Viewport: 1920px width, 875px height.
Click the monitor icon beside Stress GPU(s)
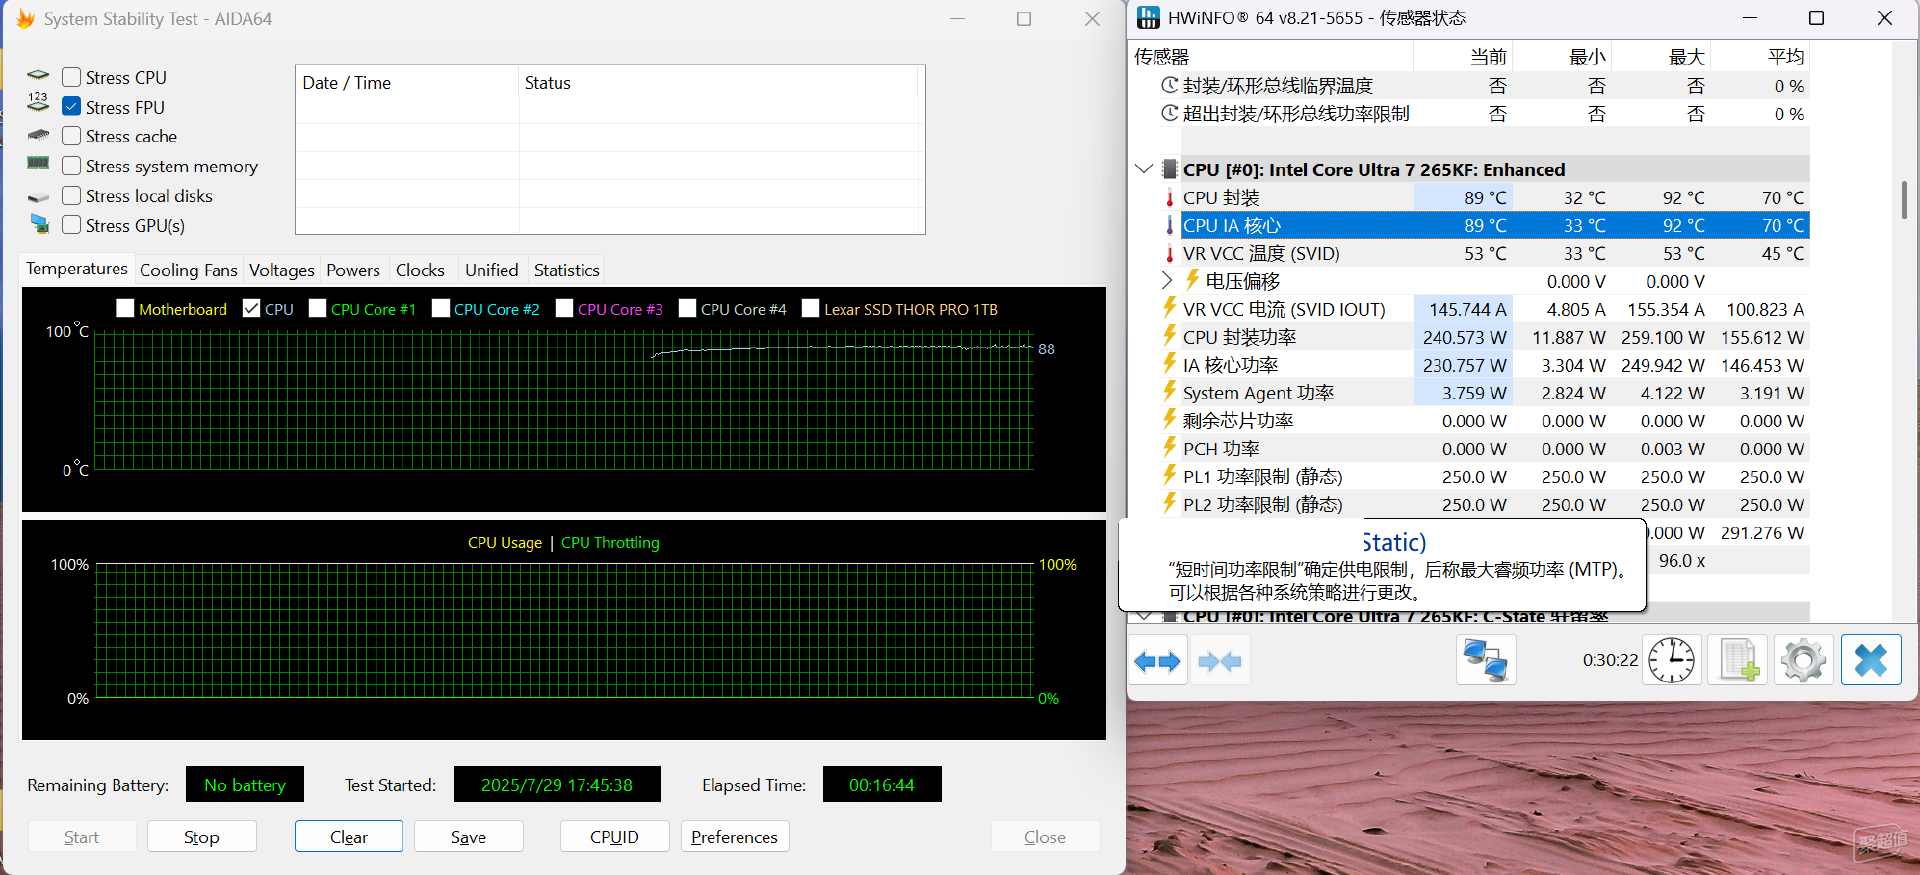click(39, 224)
